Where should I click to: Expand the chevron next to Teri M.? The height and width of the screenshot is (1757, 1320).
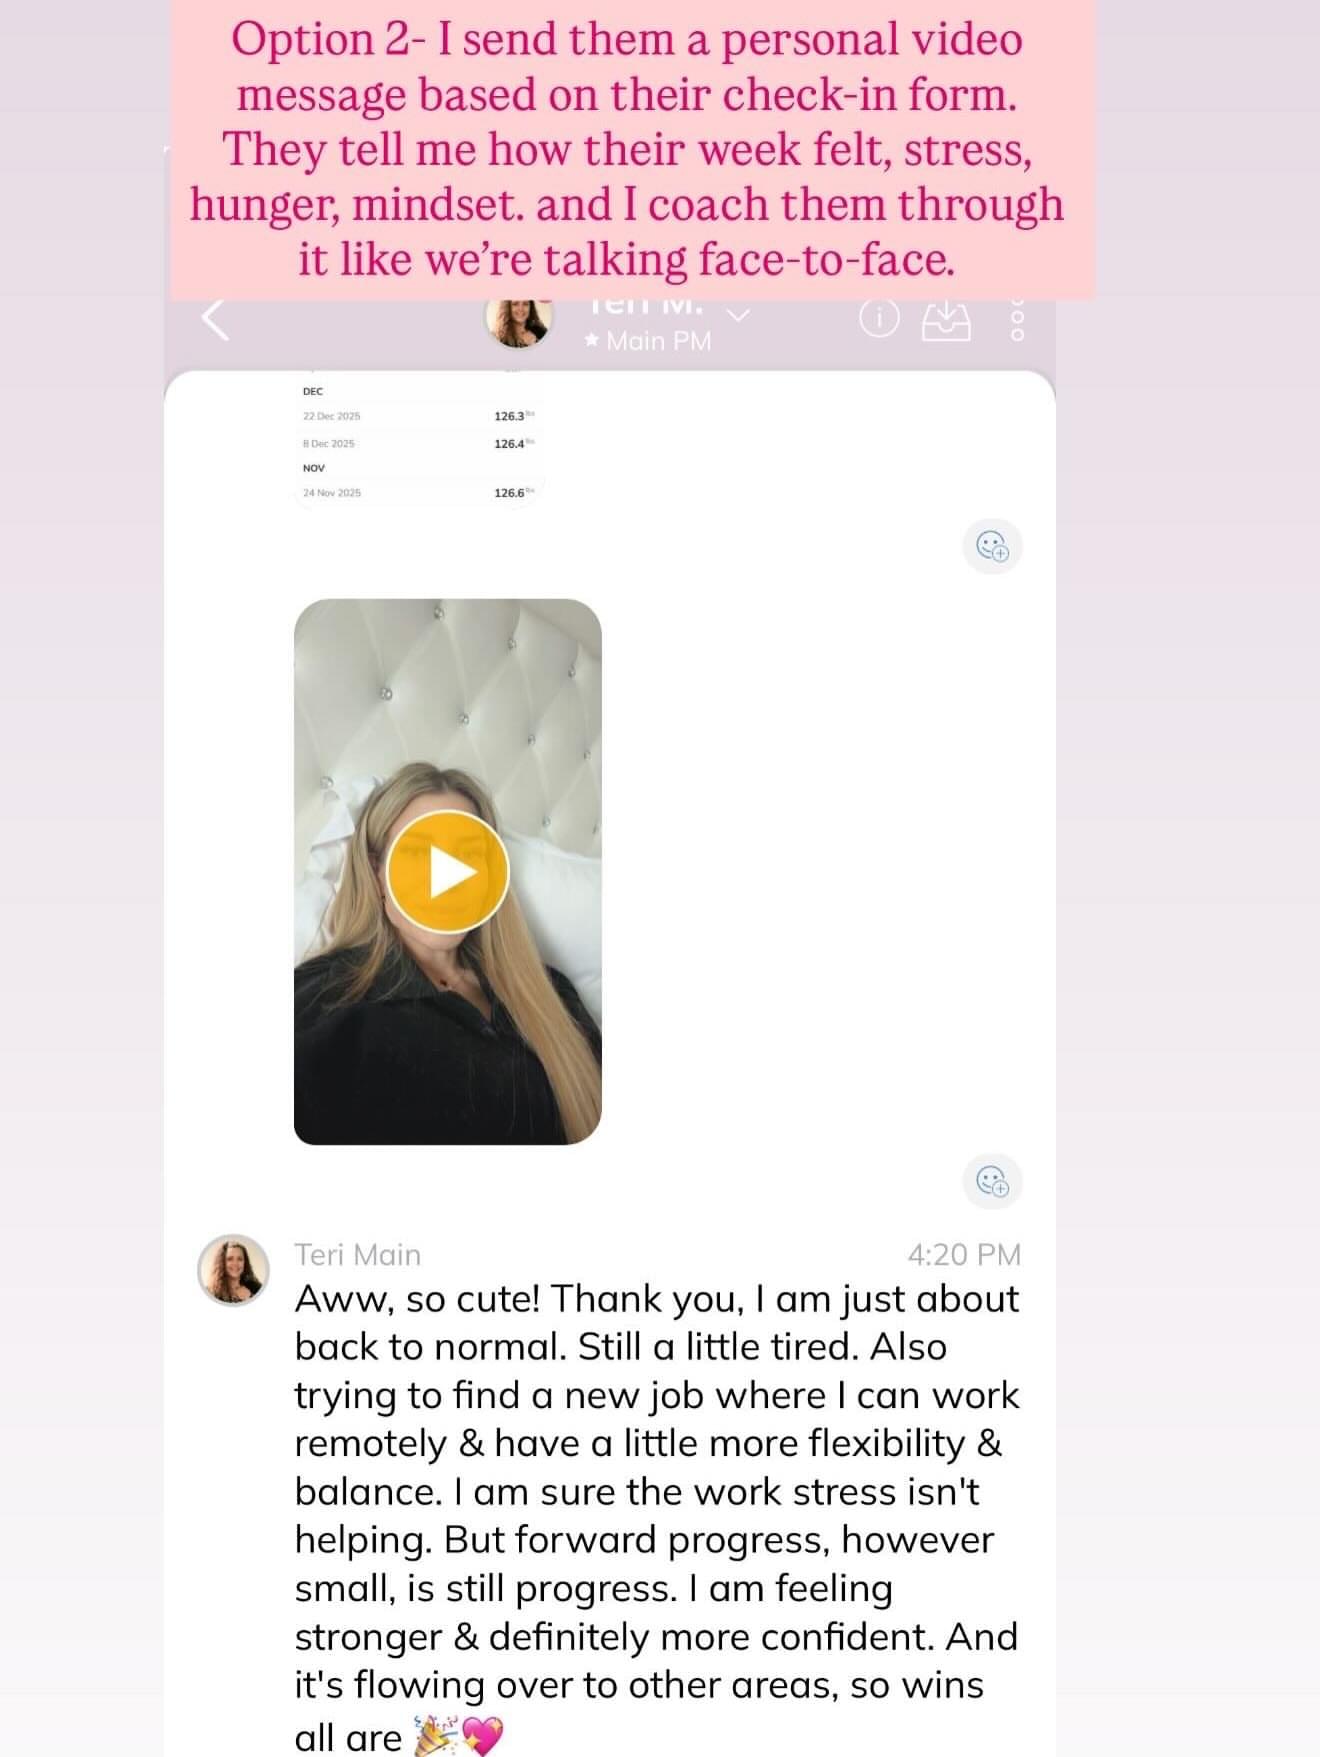pos(738,314)
